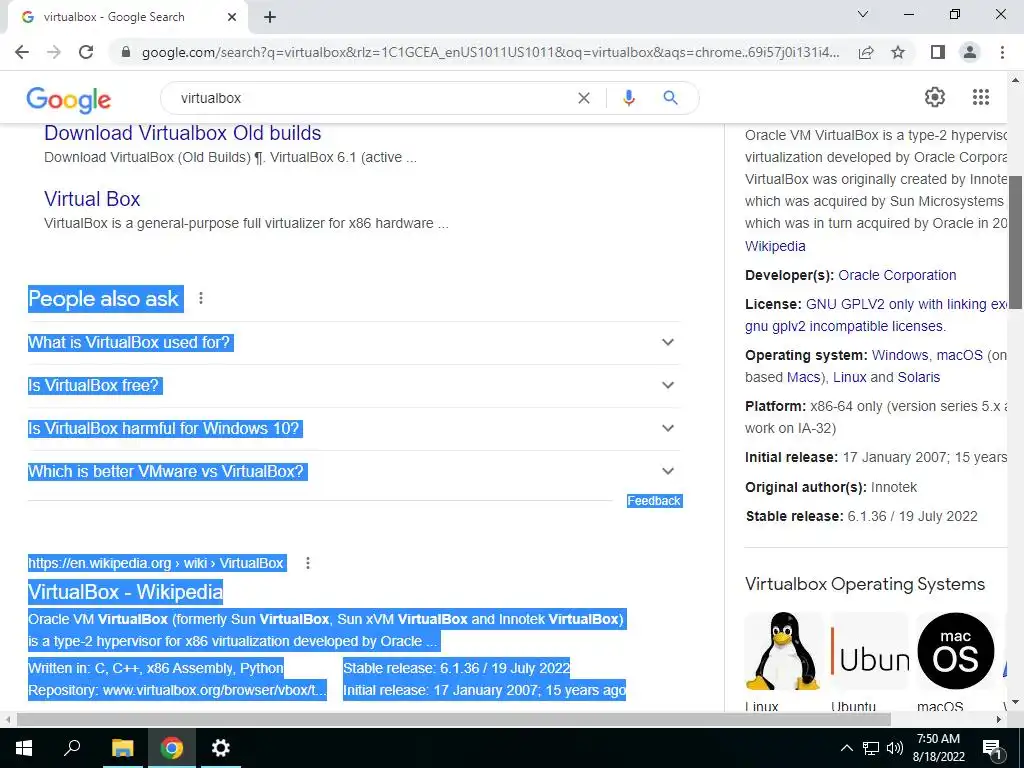Expand Is VirtualBox harmful for Windows 10

354,429
